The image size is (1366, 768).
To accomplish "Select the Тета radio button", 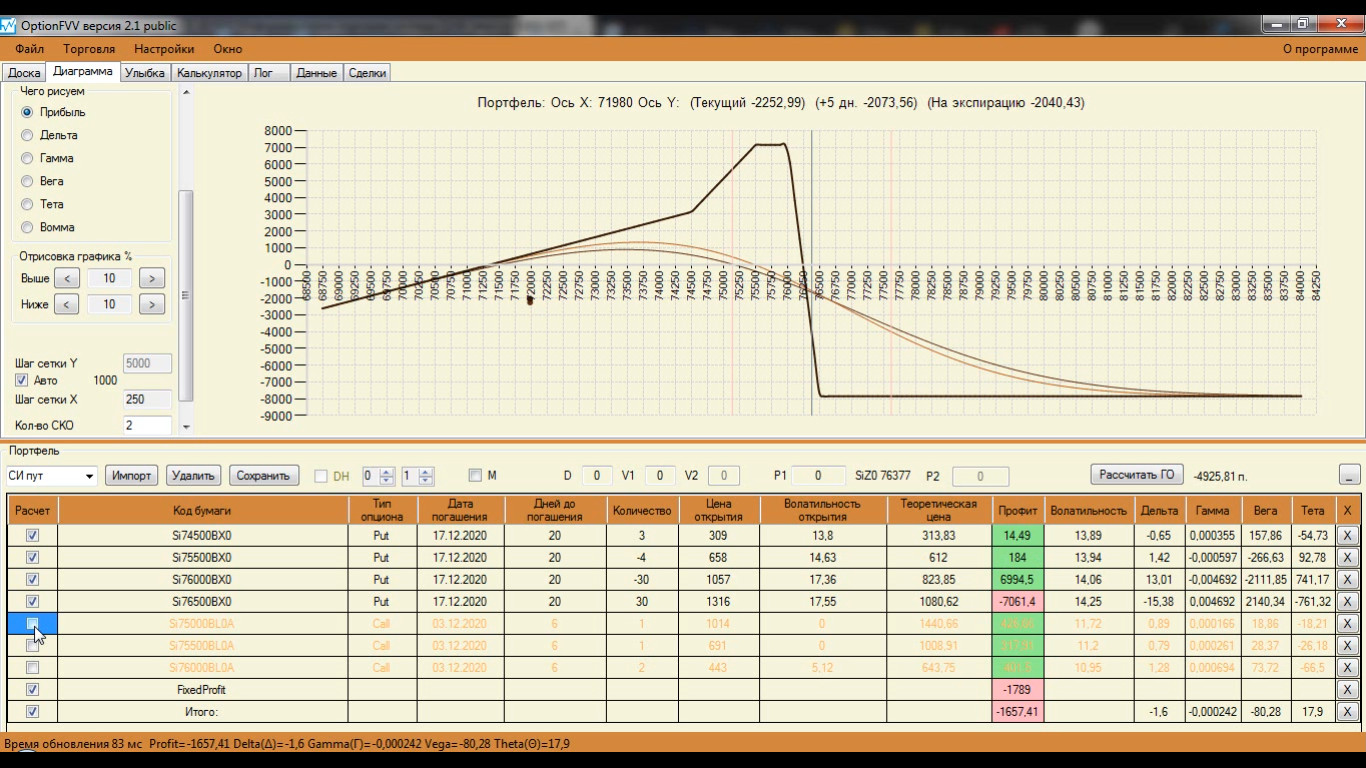I will click(27, 204).
